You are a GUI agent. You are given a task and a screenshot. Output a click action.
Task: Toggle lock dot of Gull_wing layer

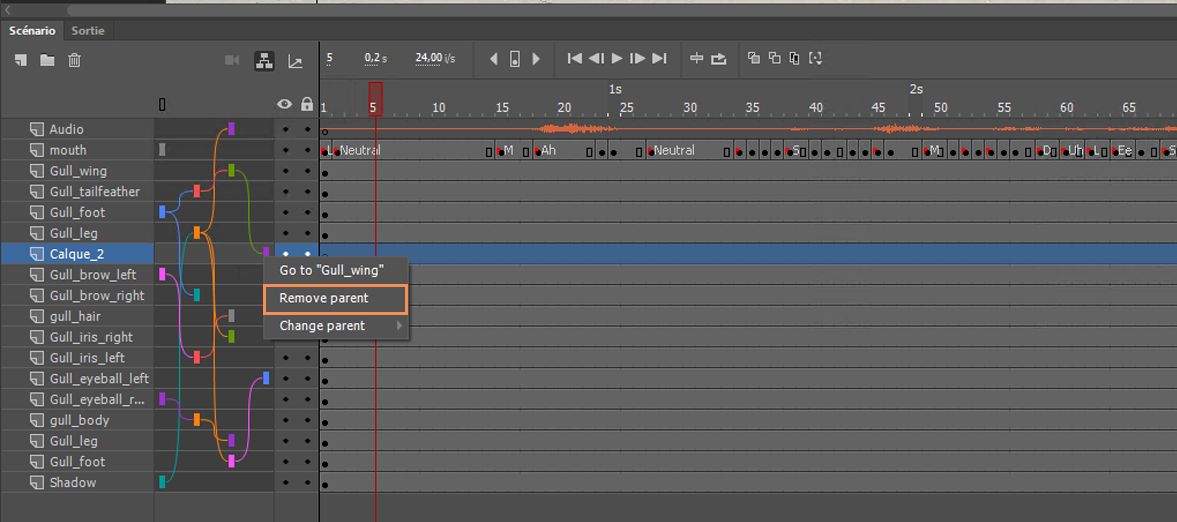[307, 171]
